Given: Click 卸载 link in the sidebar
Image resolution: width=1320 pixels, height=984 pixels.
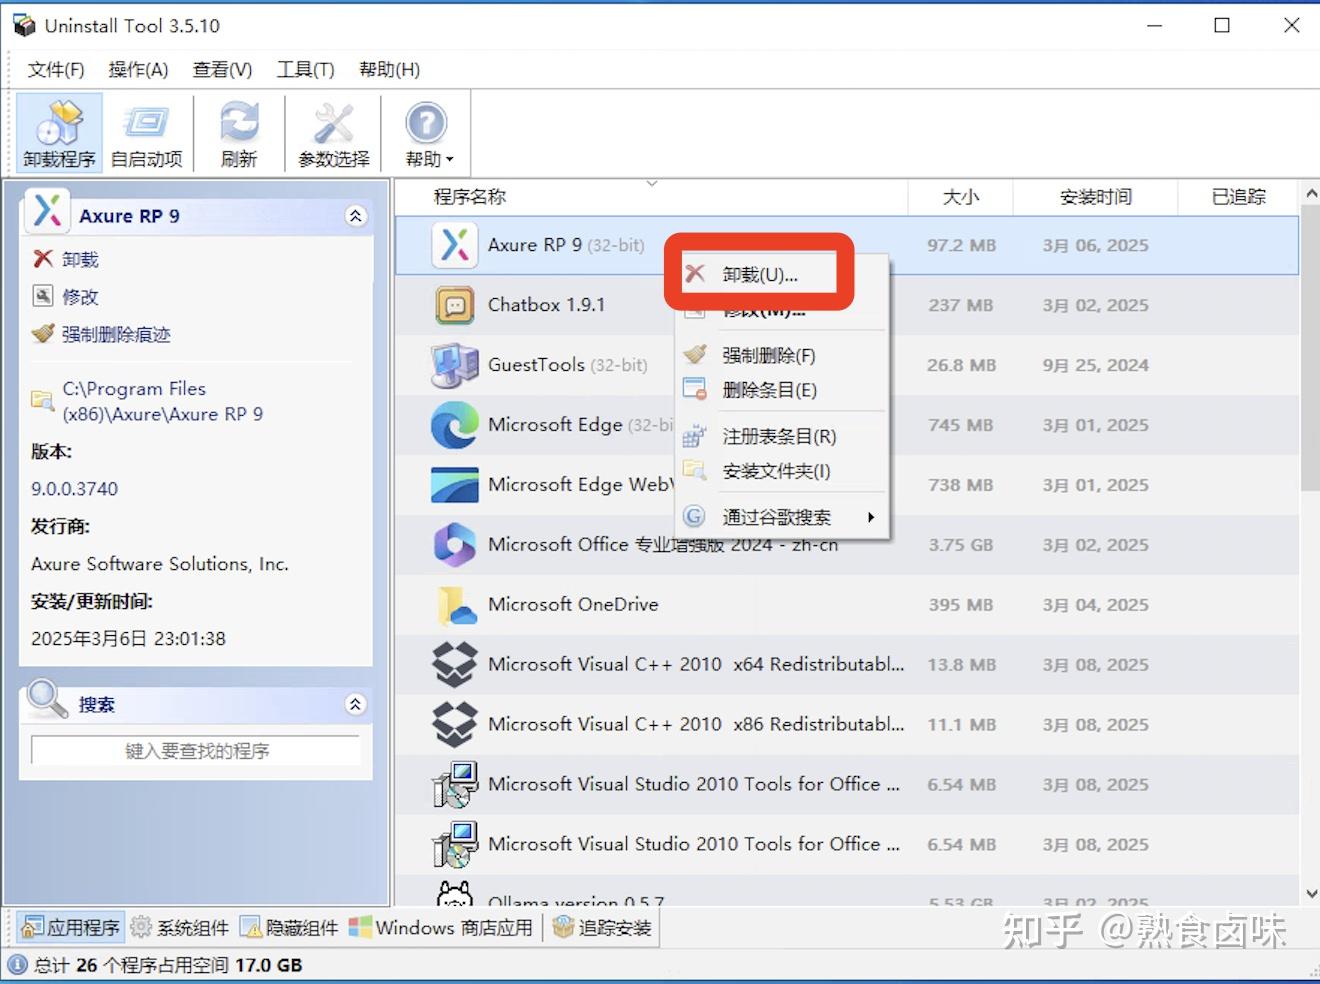Looking at the screenshot, I should pyautogui.click(x=80, y=259).
